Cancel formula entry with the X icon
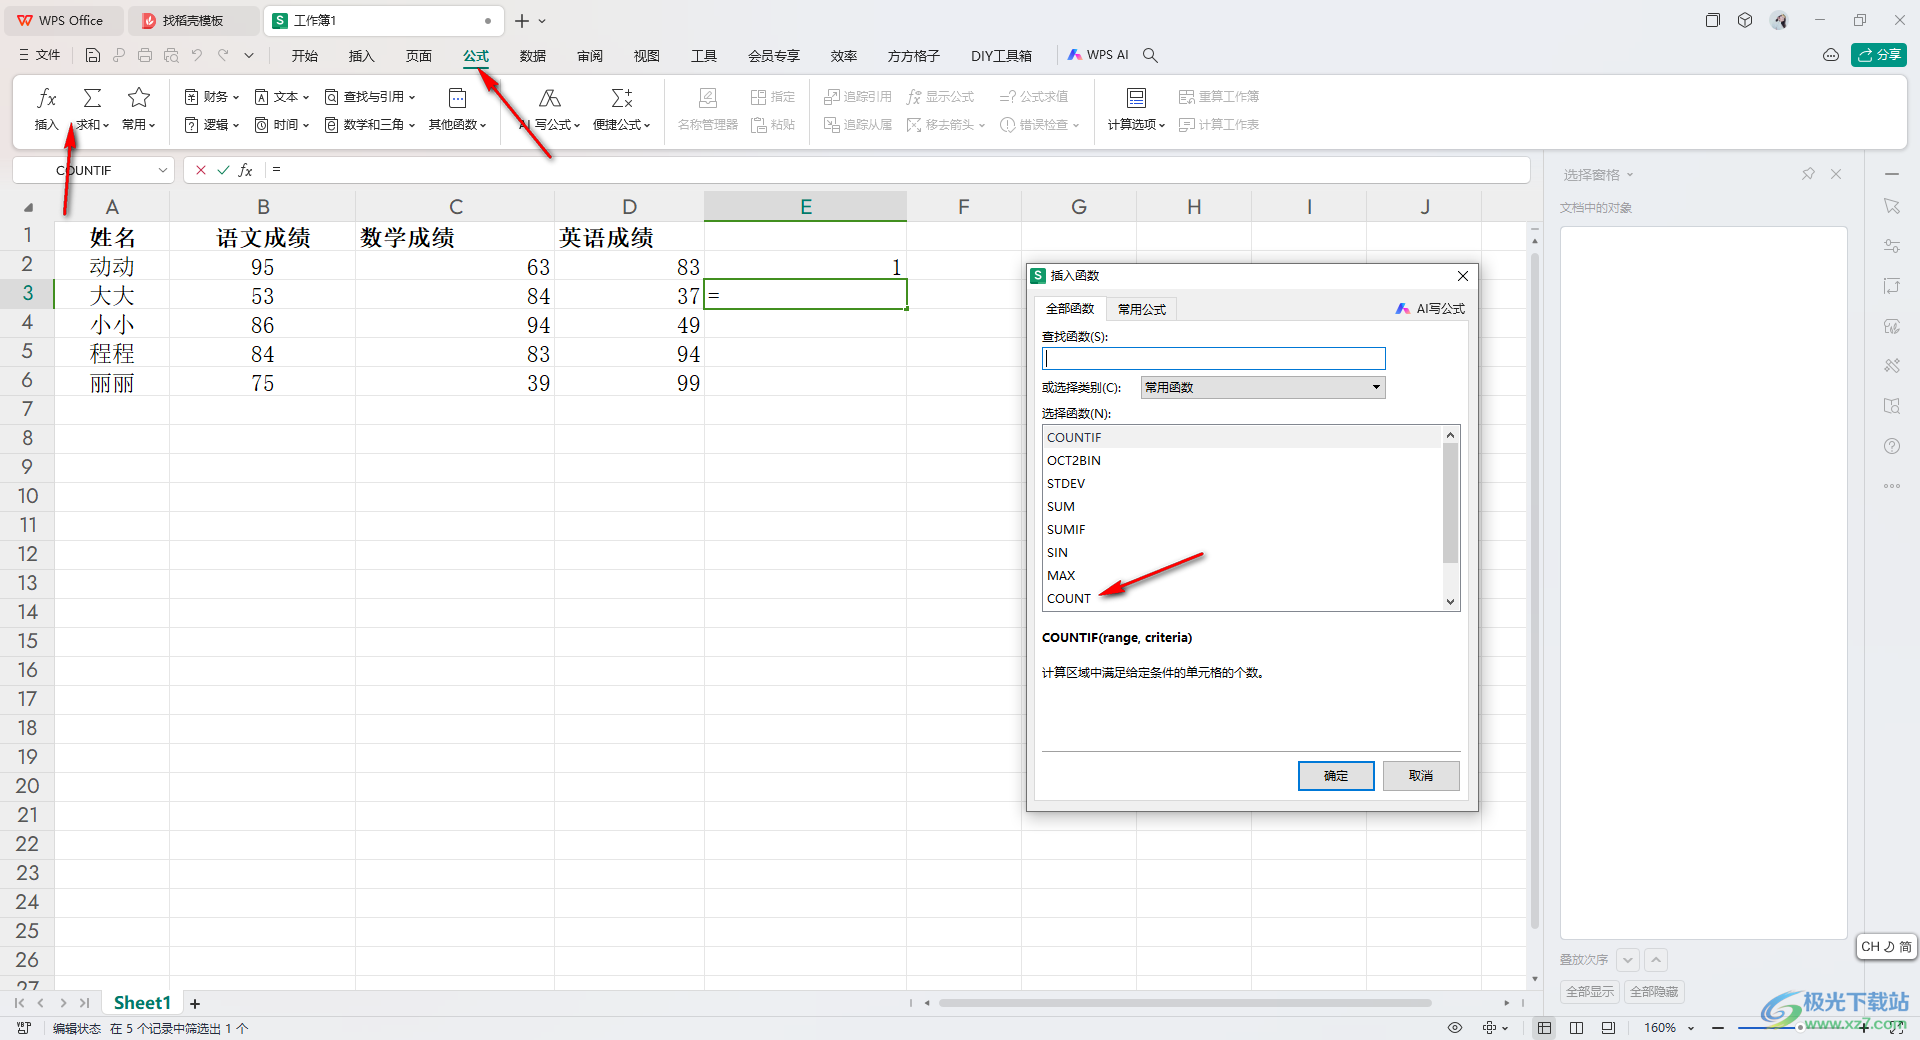 (x=201, y=170)
